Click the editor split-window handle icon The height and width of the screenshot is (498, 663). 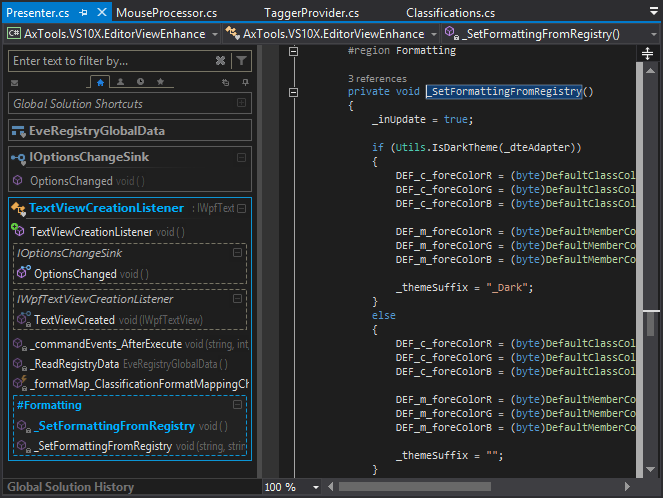(647, 54)
